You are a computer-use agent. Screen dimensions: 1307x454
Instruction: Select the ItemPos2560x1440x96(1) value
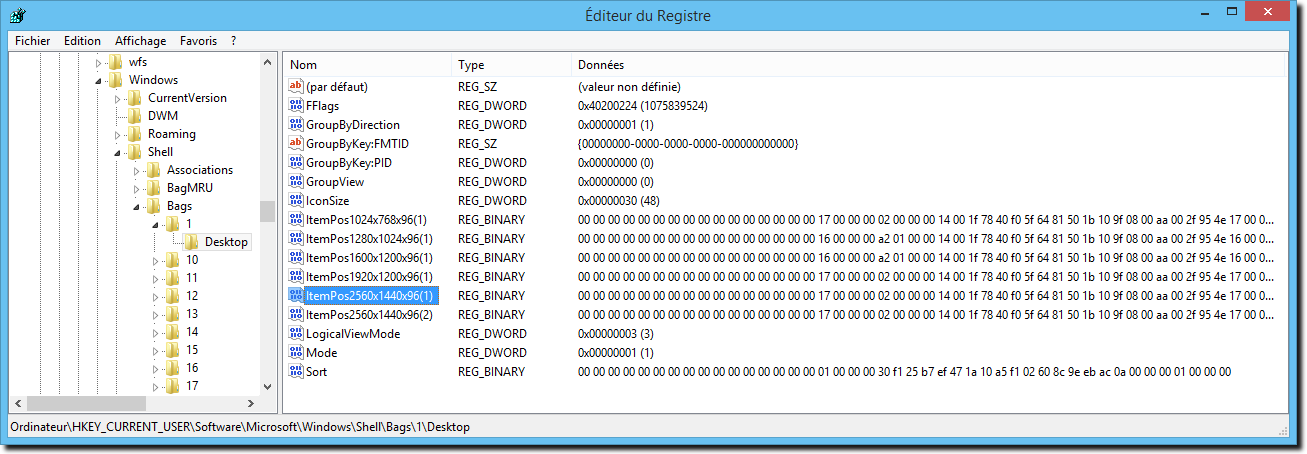(369, 296)
